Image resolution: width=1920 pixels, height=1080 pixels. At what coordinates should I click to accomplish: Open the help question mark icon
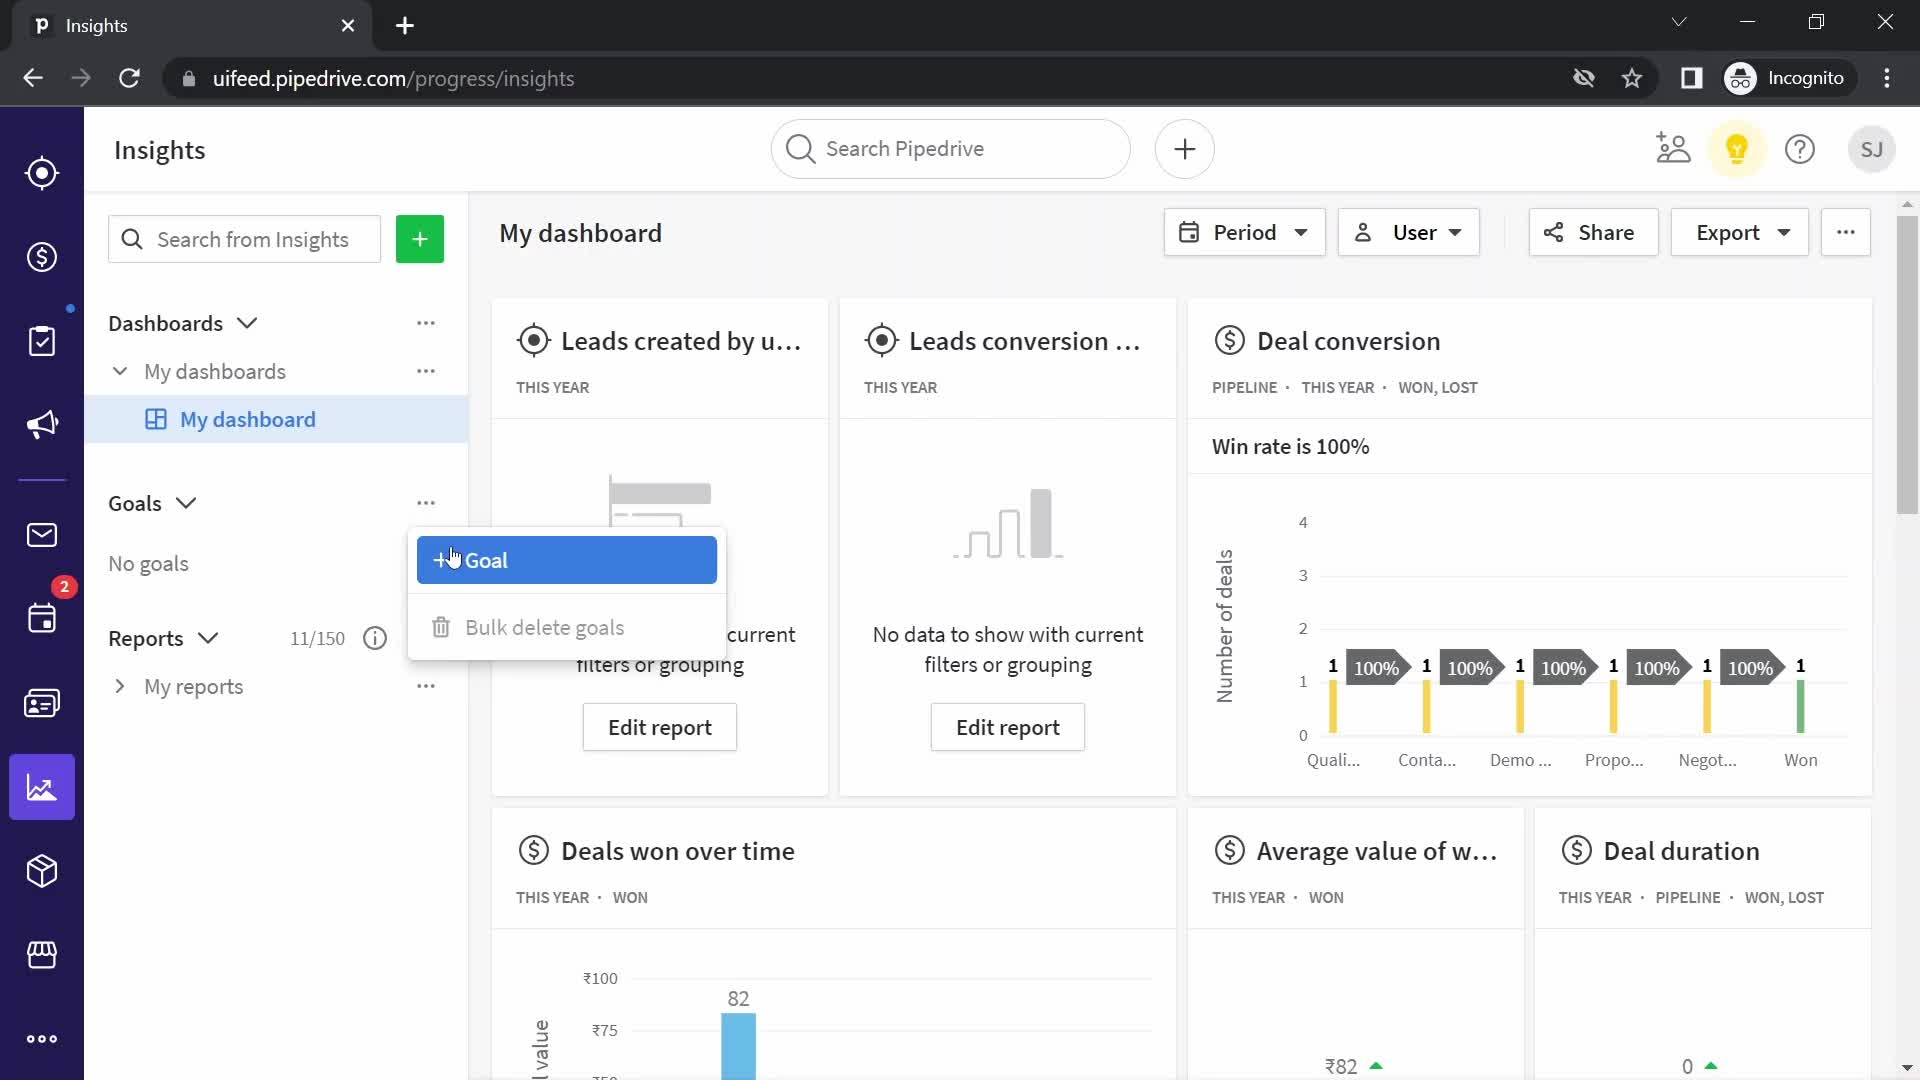[x=1800, y=149]
